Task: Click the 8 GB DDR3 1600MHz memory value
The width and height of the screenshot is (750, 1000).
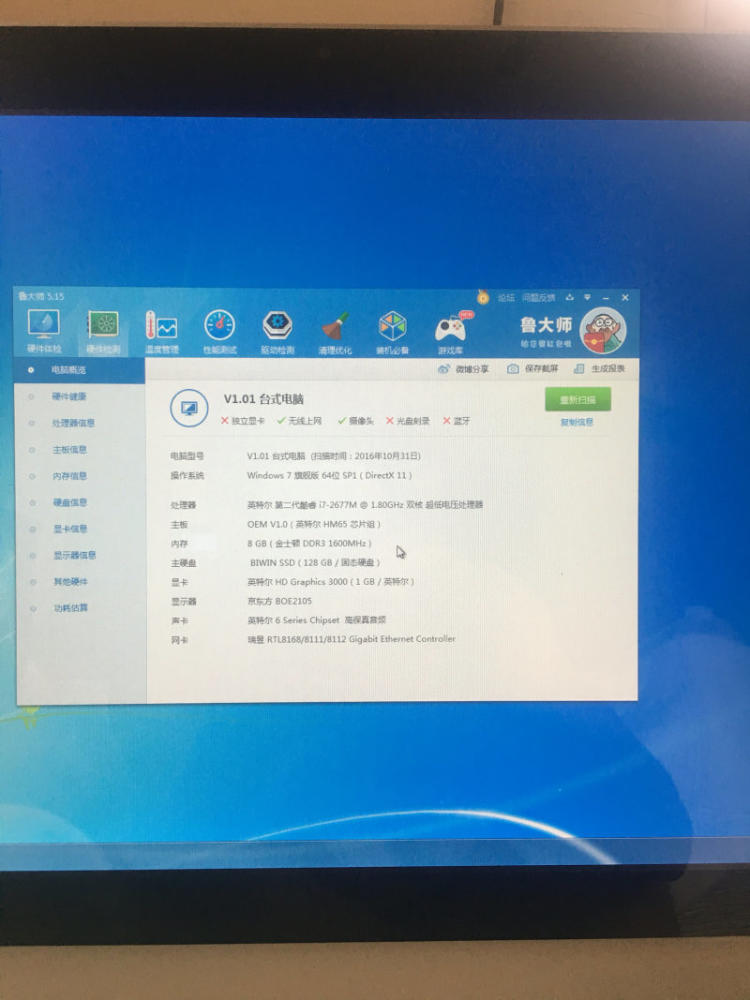Action: pyautogui.click(x=309, y=543)
